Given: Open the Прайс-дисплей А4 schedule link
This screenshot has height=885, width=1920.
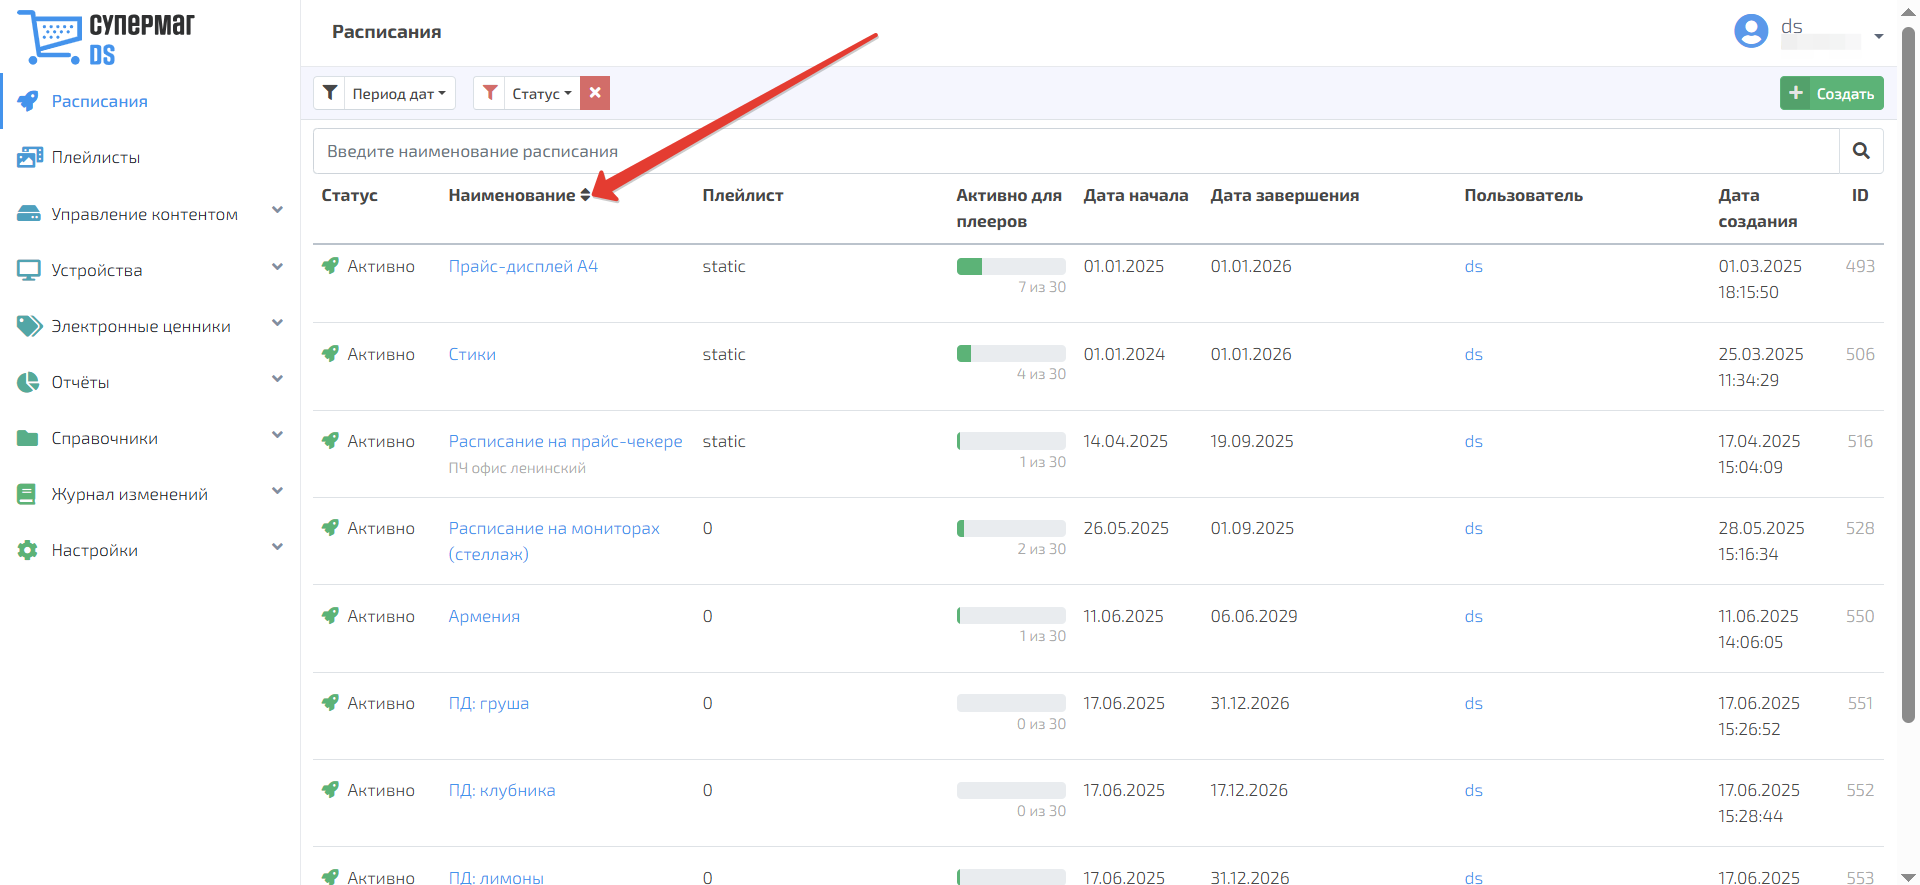Looking at the screenshot, I should point(523,266).
